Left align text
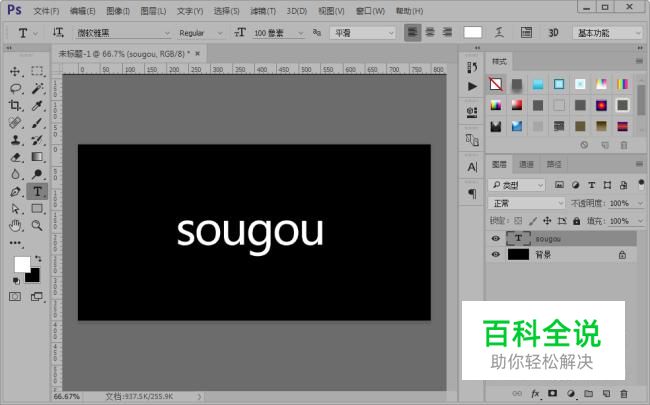Viewport: 650px width, 405px height. [412, 32]
